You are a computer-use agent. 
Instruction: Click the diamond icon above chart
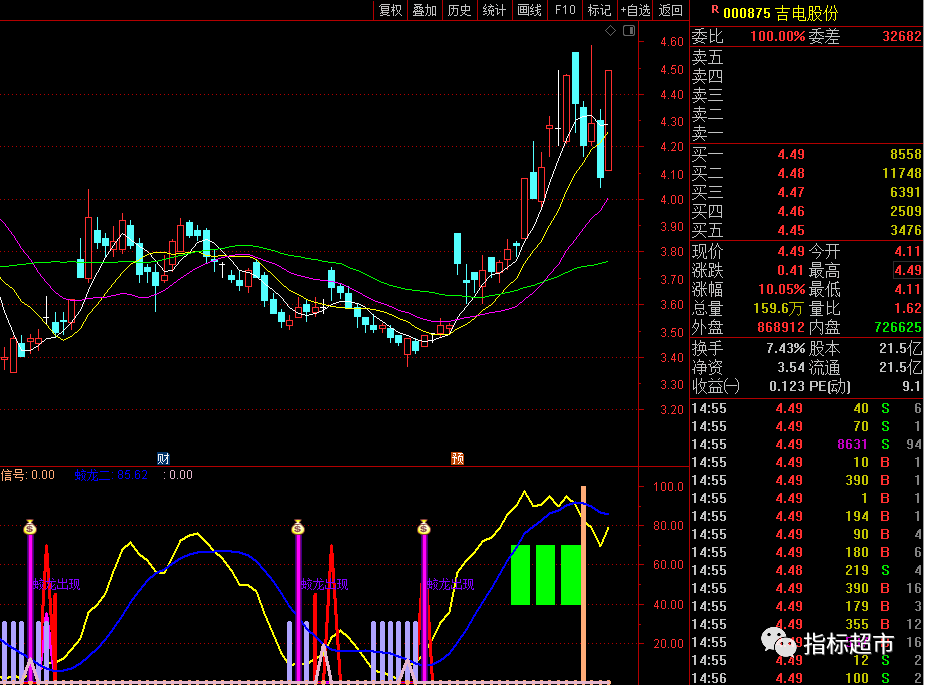coord(611,31)
